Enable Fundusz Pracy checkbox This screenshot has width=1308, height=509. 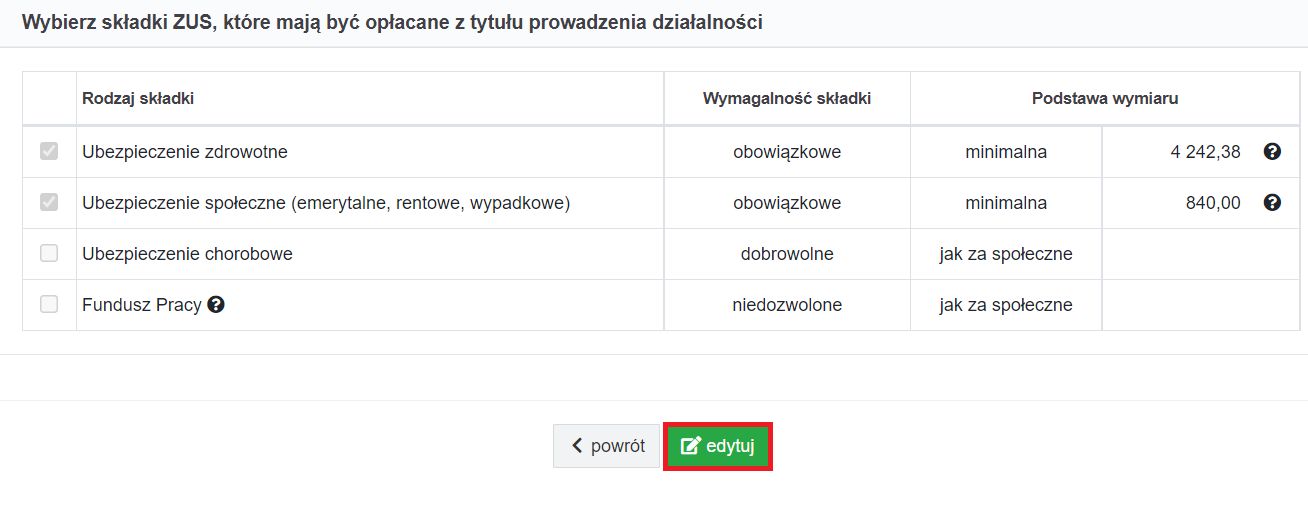click(49, 305)
